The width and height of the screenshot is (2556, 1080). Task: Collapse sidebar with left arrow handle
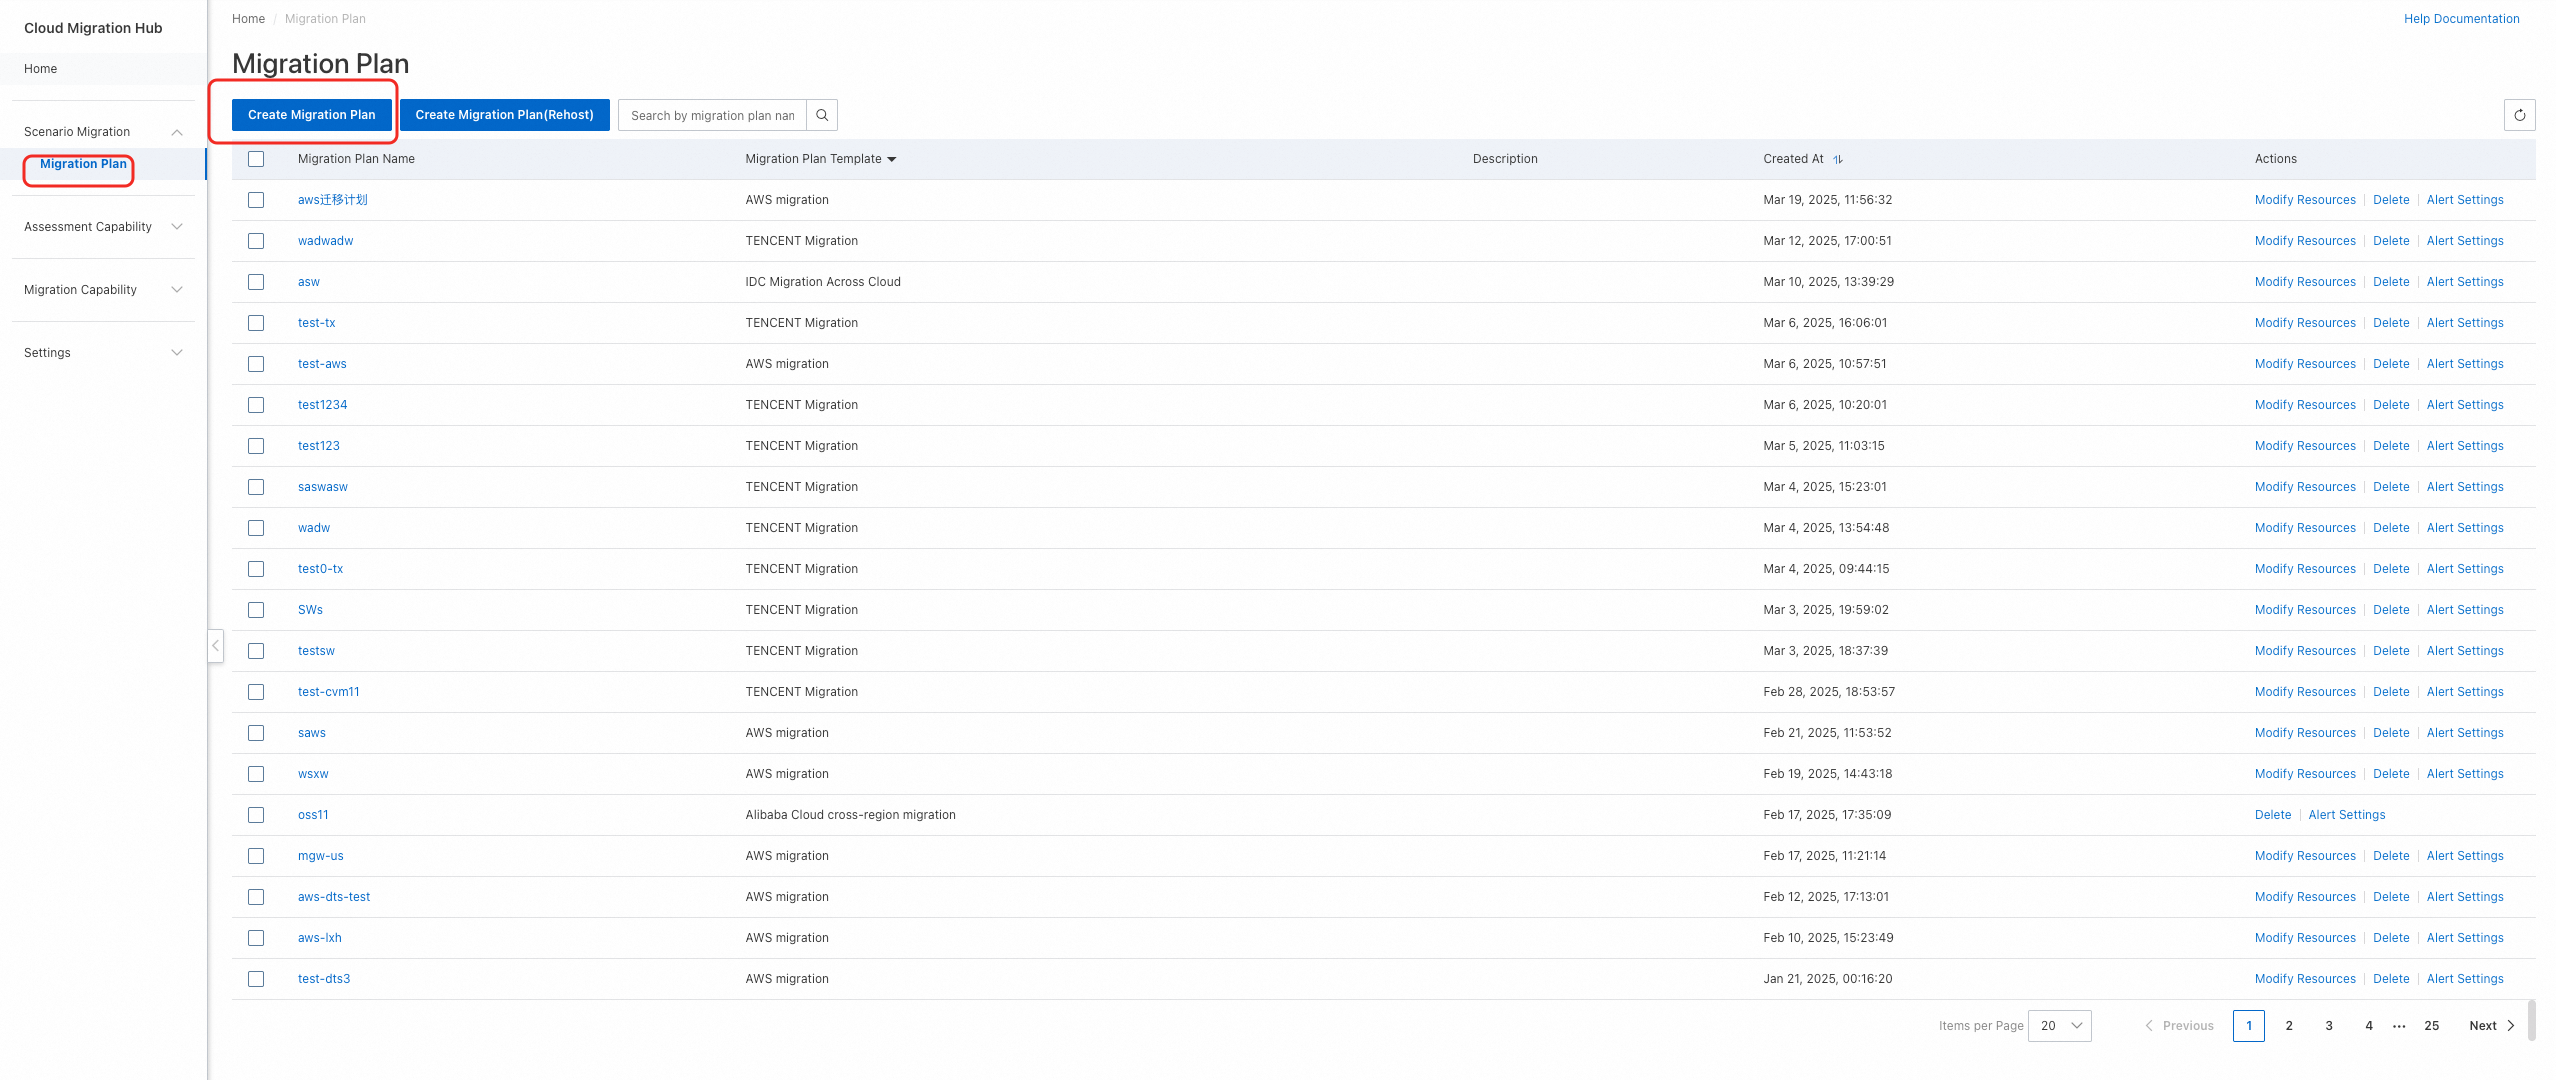tap(215, 646)
